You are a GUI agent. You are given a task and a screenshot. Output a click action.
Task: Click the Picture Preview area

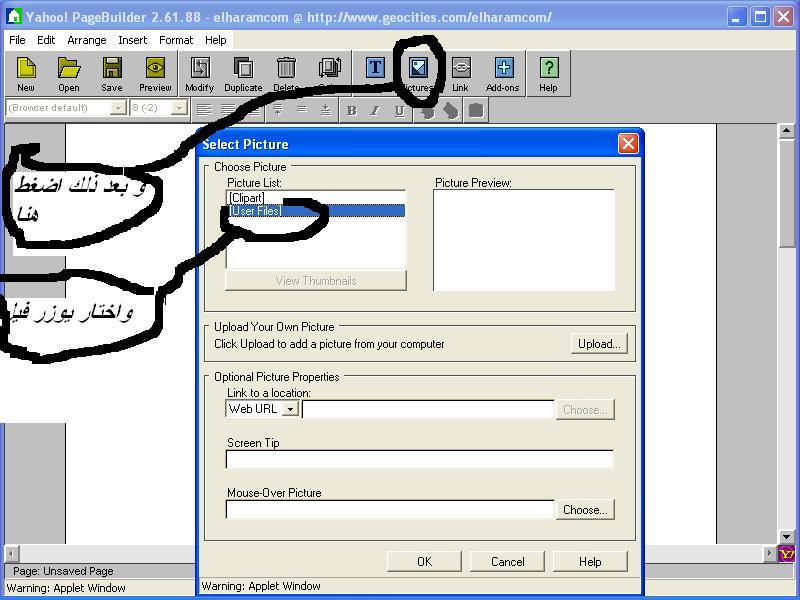524,240
